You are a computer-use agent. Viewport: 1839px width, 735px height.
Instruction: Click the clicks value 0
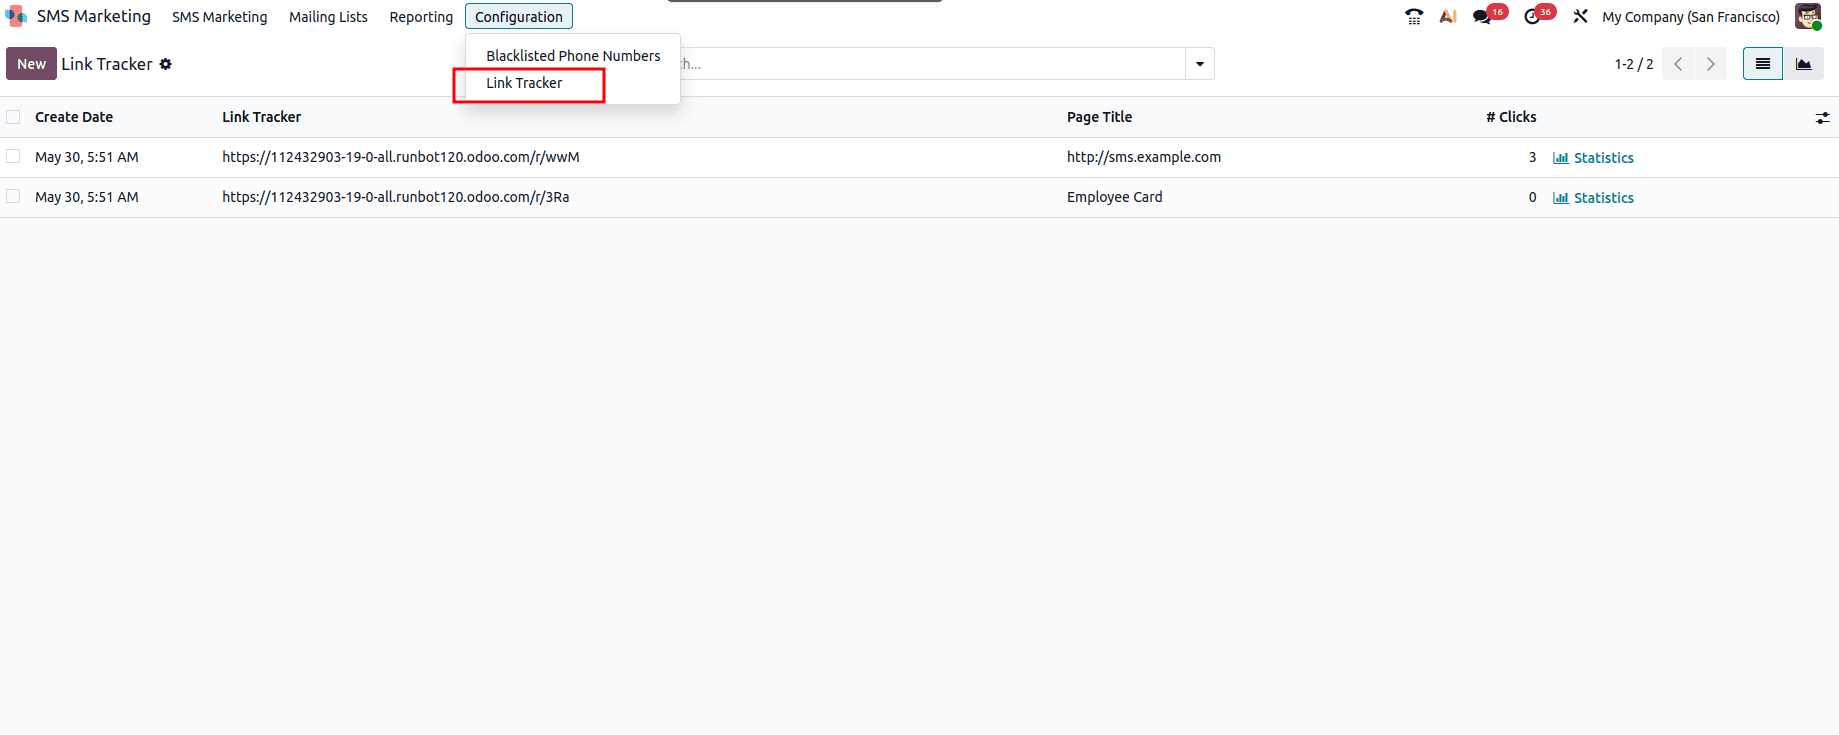pos(1532,197)
